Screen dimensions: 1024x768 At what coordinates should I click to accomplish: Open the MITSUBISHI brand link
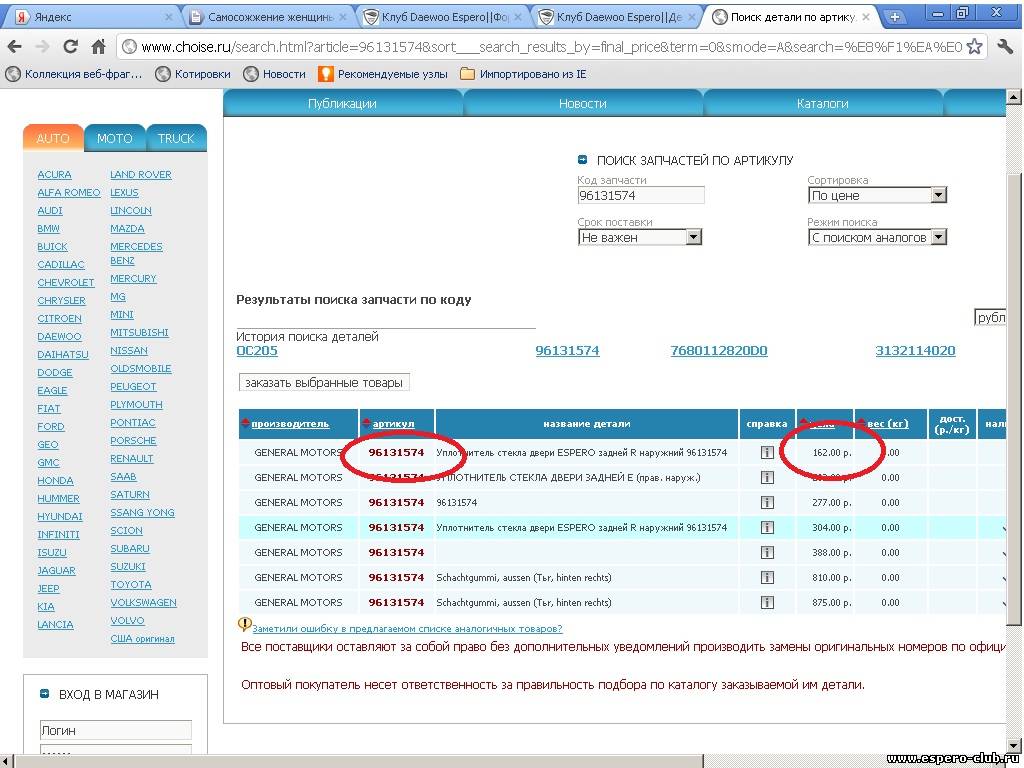point(139,332)
